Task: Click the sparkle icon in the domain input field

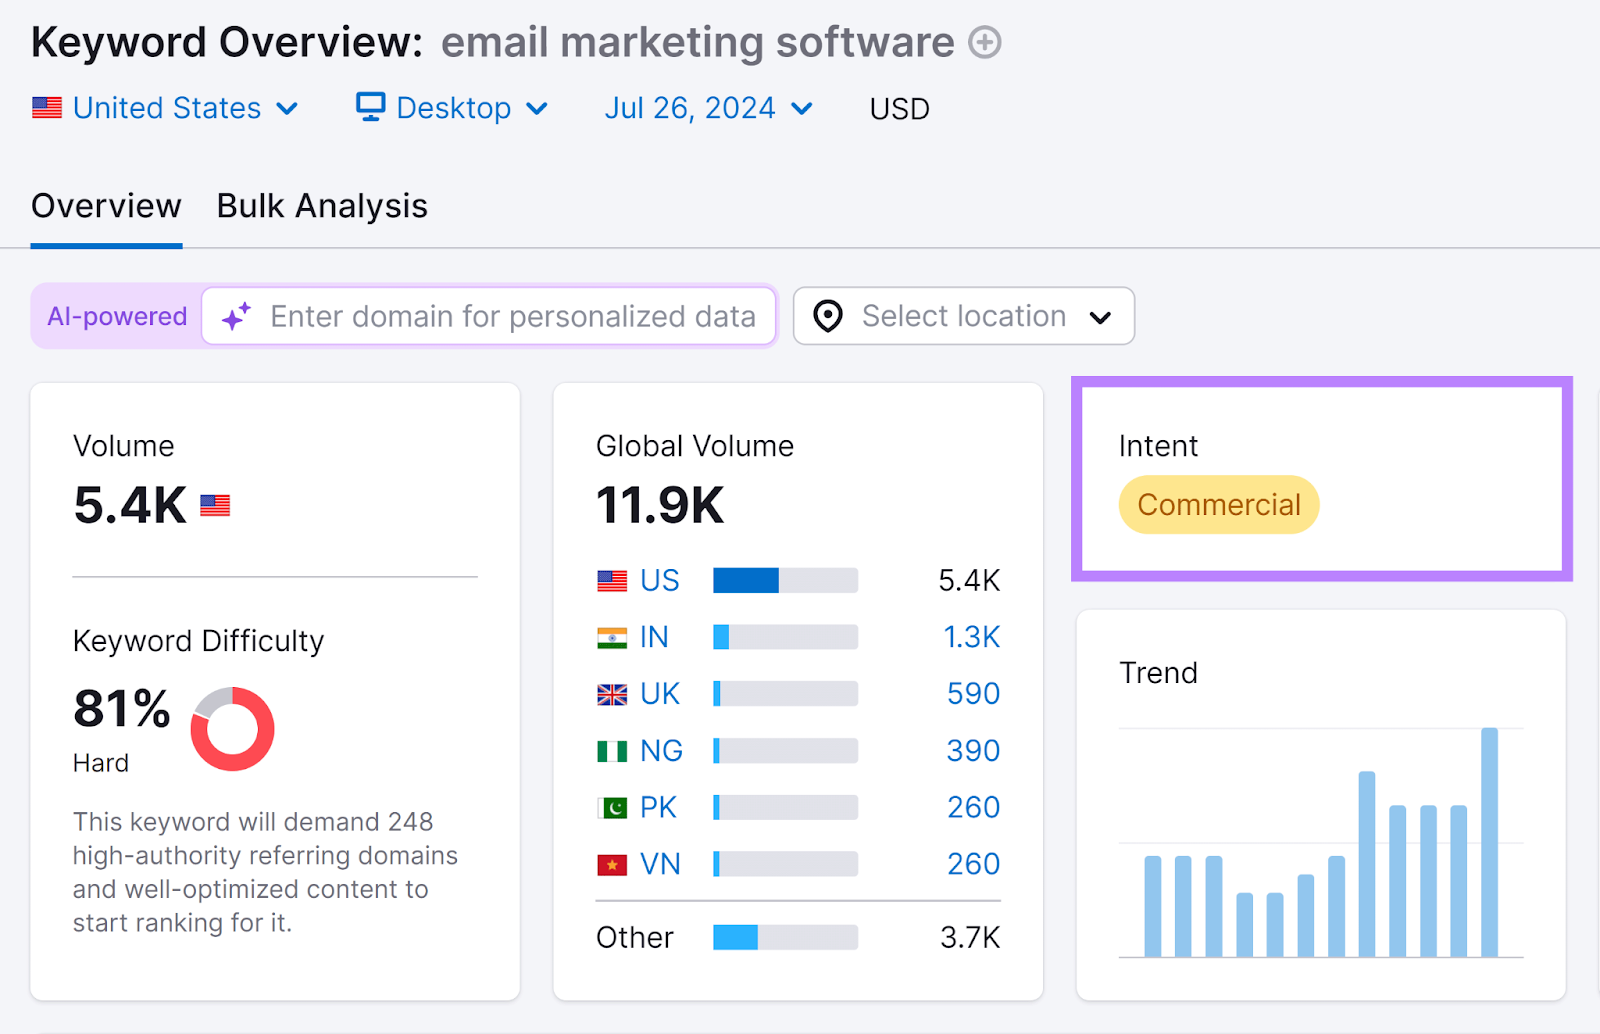Action: tap(236, 316)
